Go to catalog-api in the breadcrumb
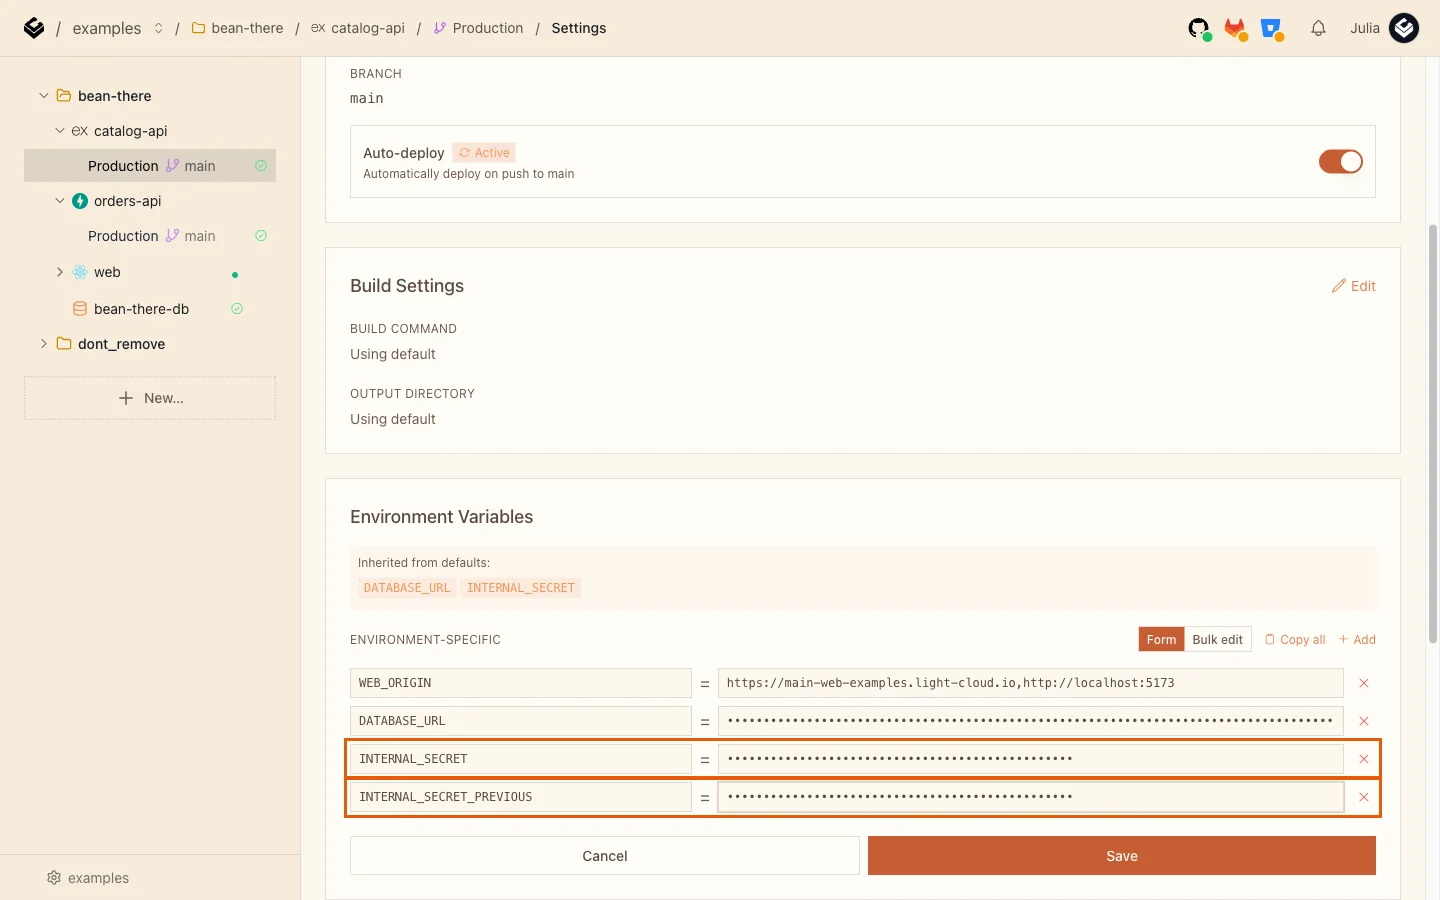Screen dimensions: 1440x900 tap(367, 28)
